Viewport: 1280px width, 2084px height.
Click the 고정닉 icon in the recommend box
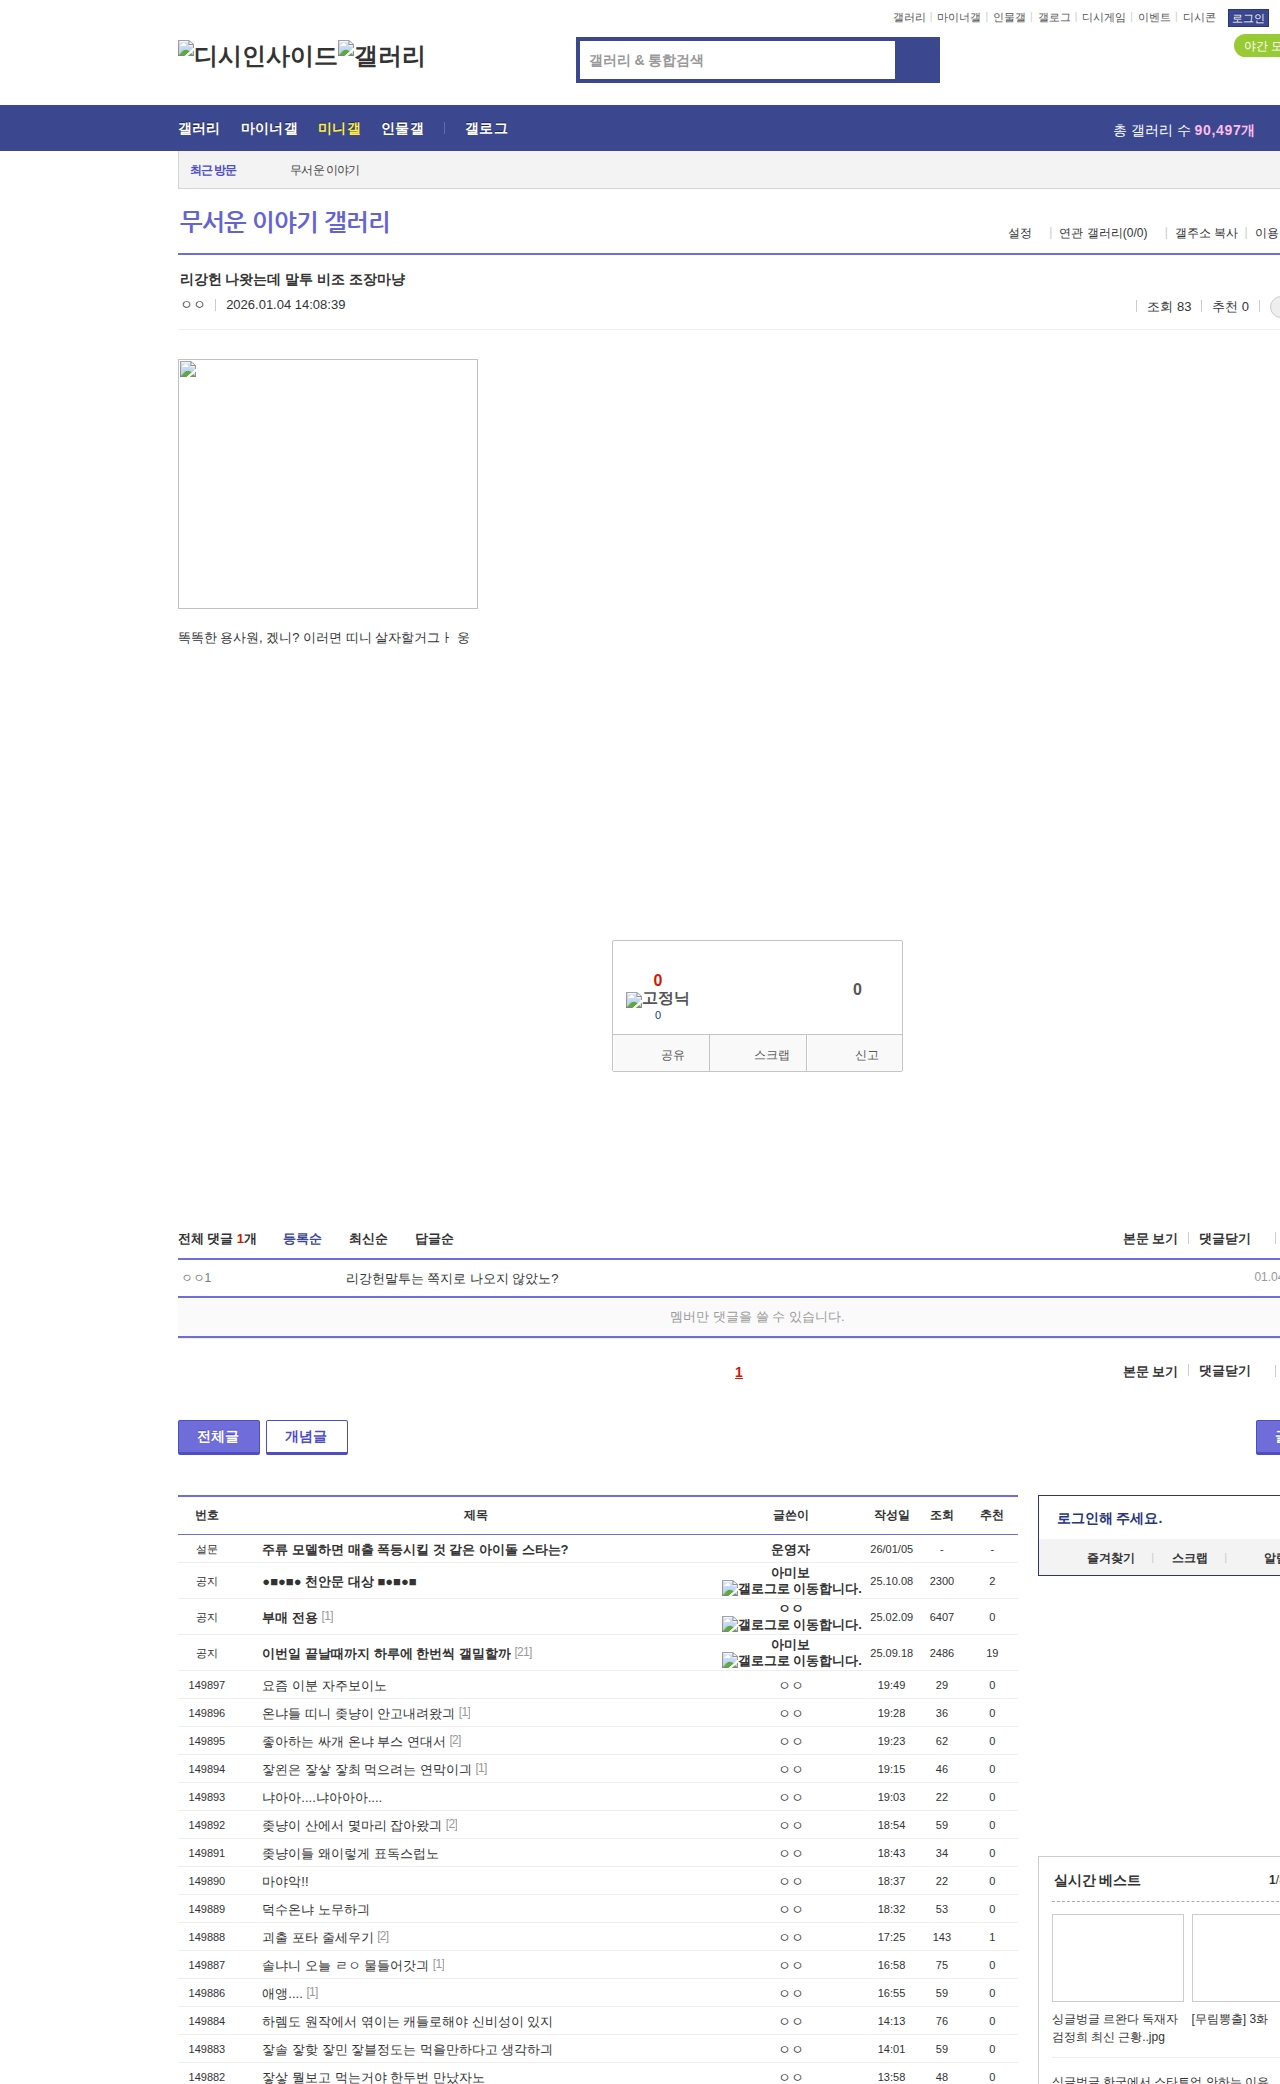tap(634, 1000)
